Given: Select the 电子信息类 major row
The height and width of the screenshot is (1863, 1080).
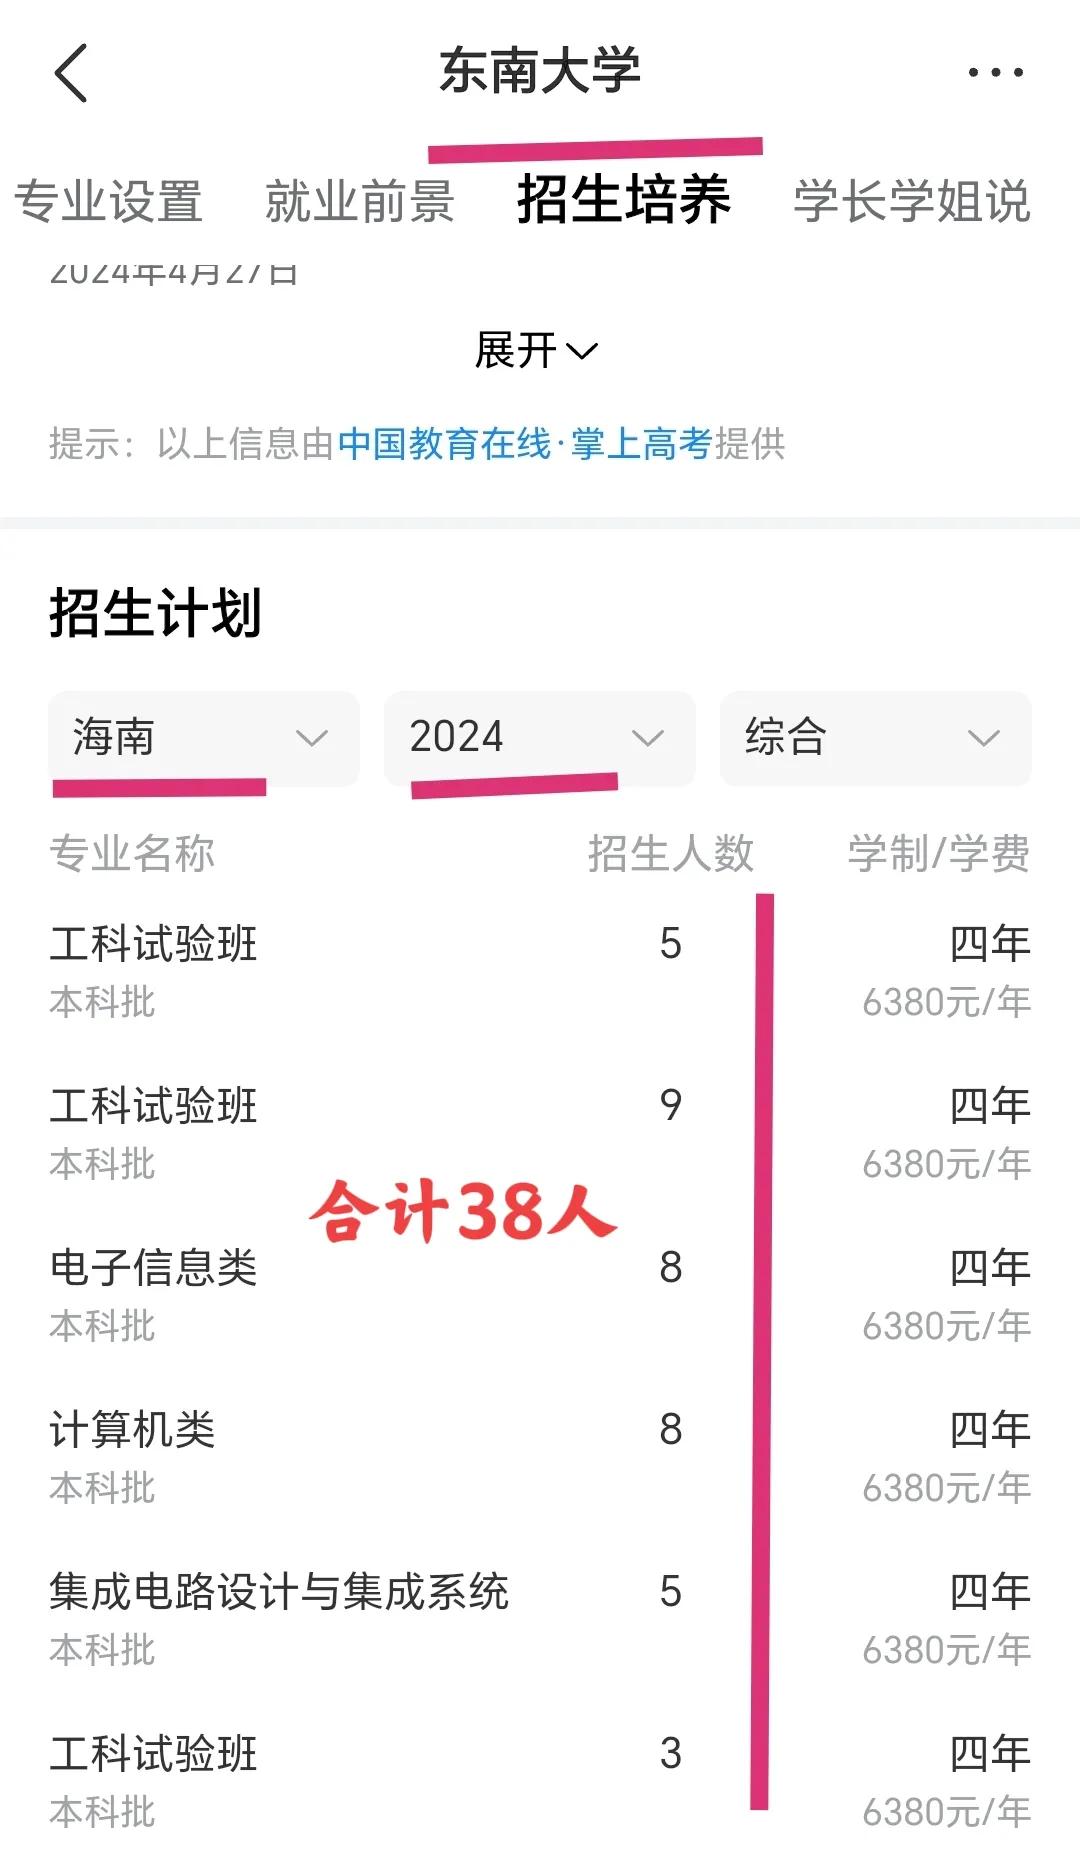Looking at the screenshot, I should click(x=540, y=1295).
